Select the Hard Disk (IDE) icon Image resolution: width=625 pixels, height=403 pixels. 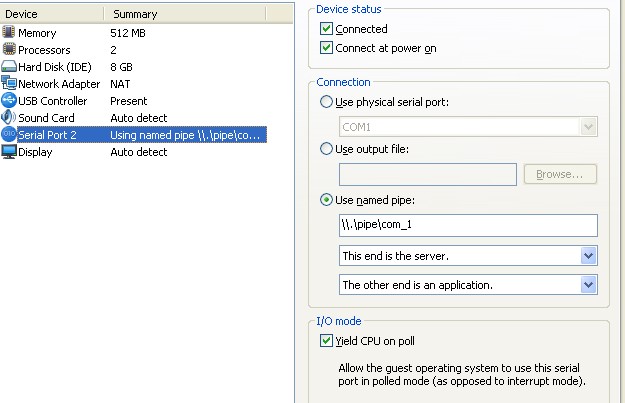click(x=9, y=67)
